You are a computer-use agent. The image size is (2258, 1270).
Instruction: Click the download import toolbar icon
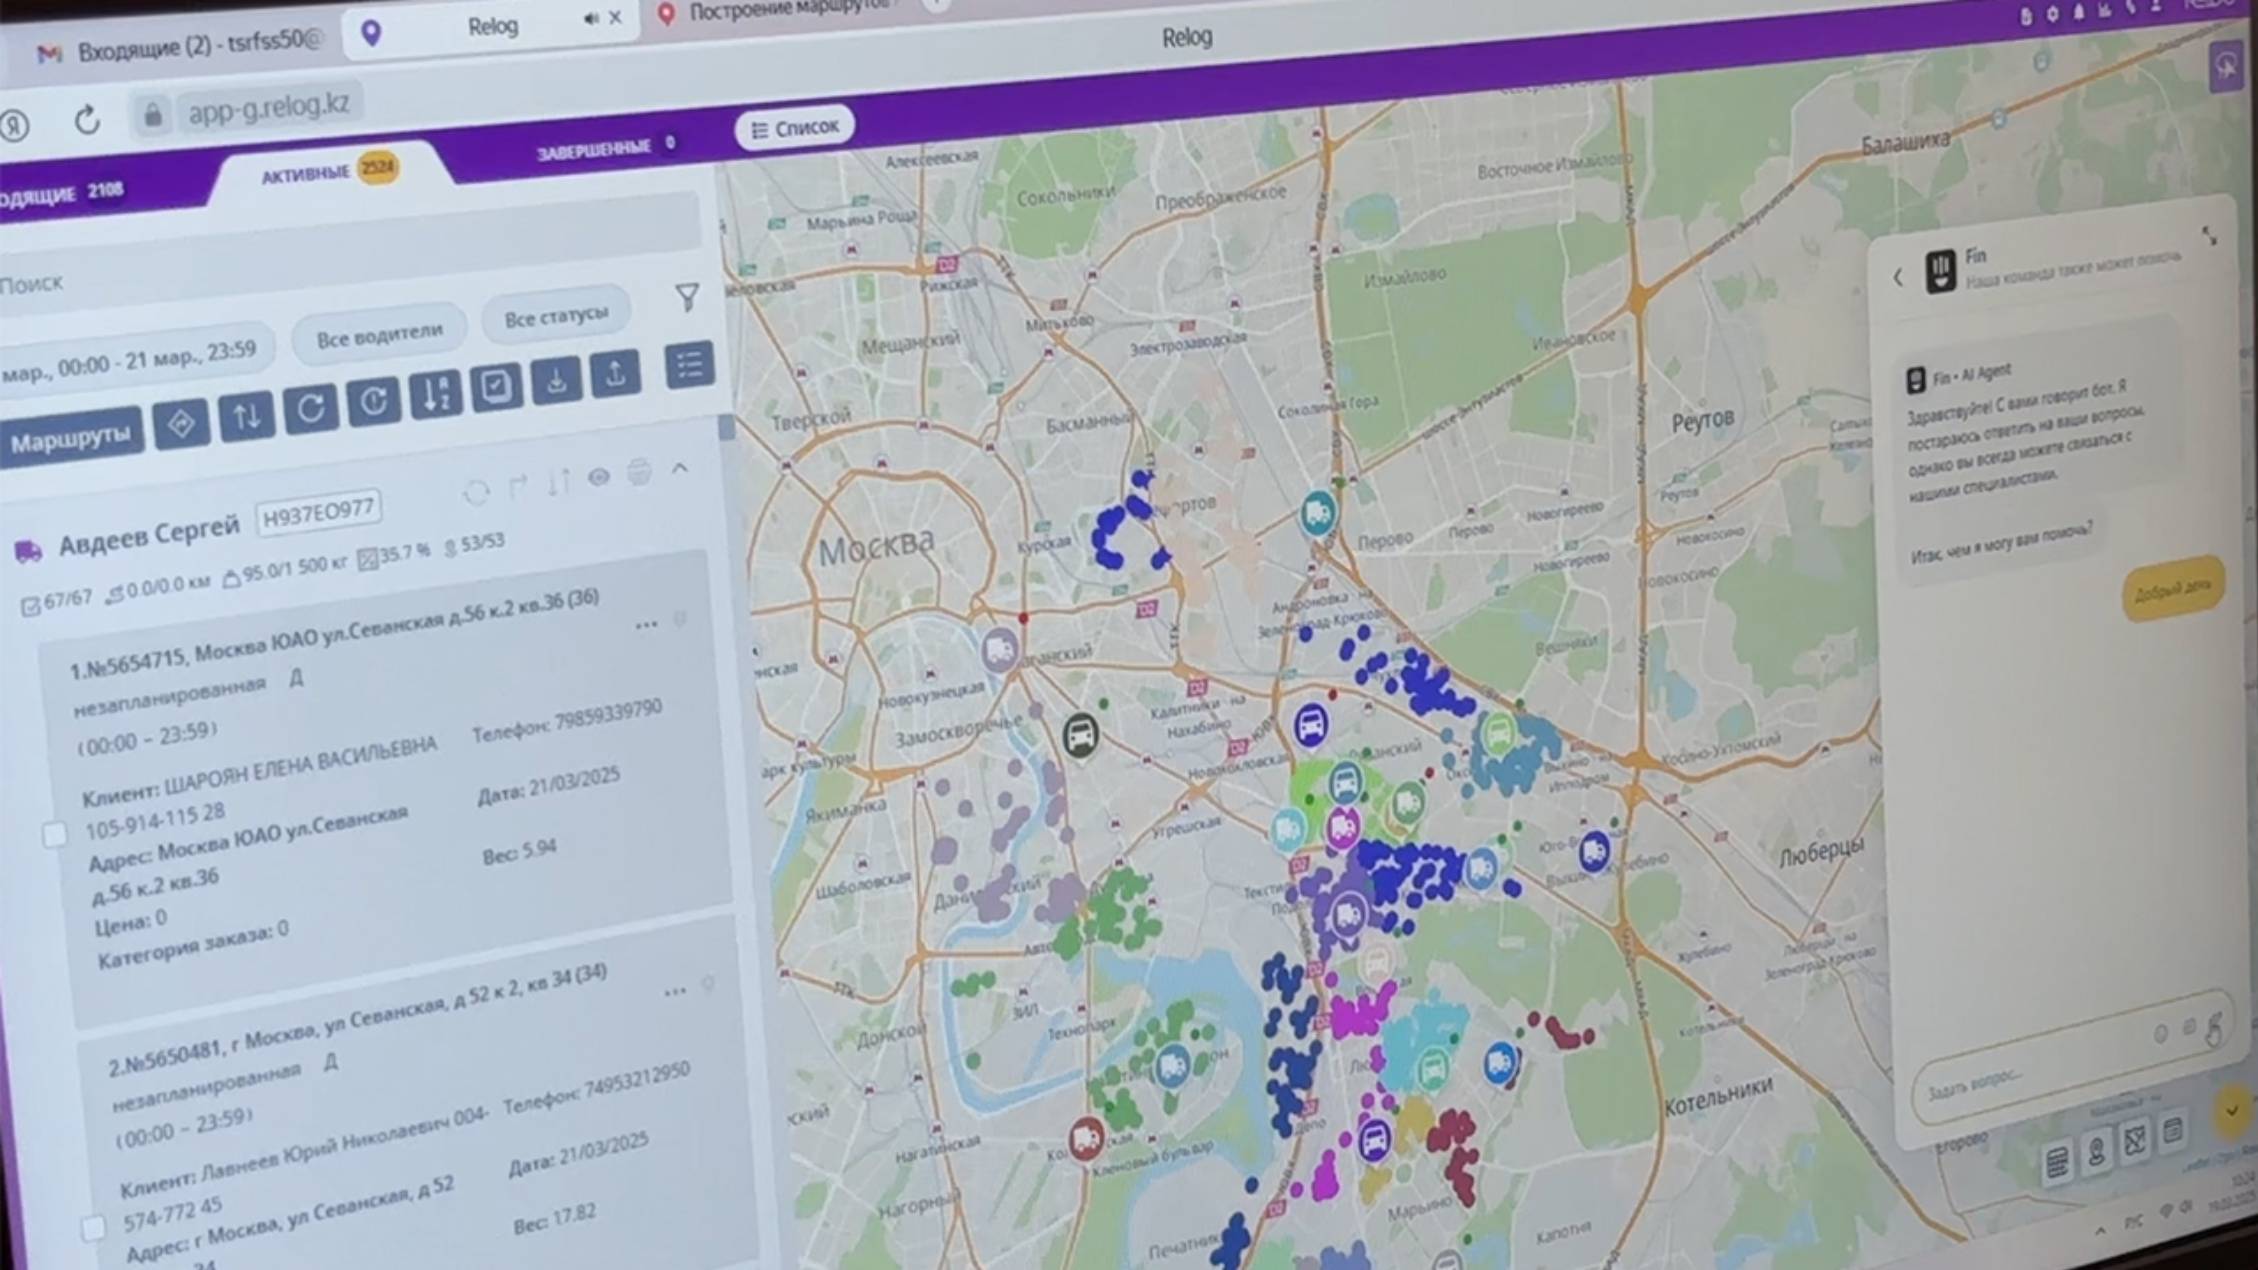coord(556,379)
